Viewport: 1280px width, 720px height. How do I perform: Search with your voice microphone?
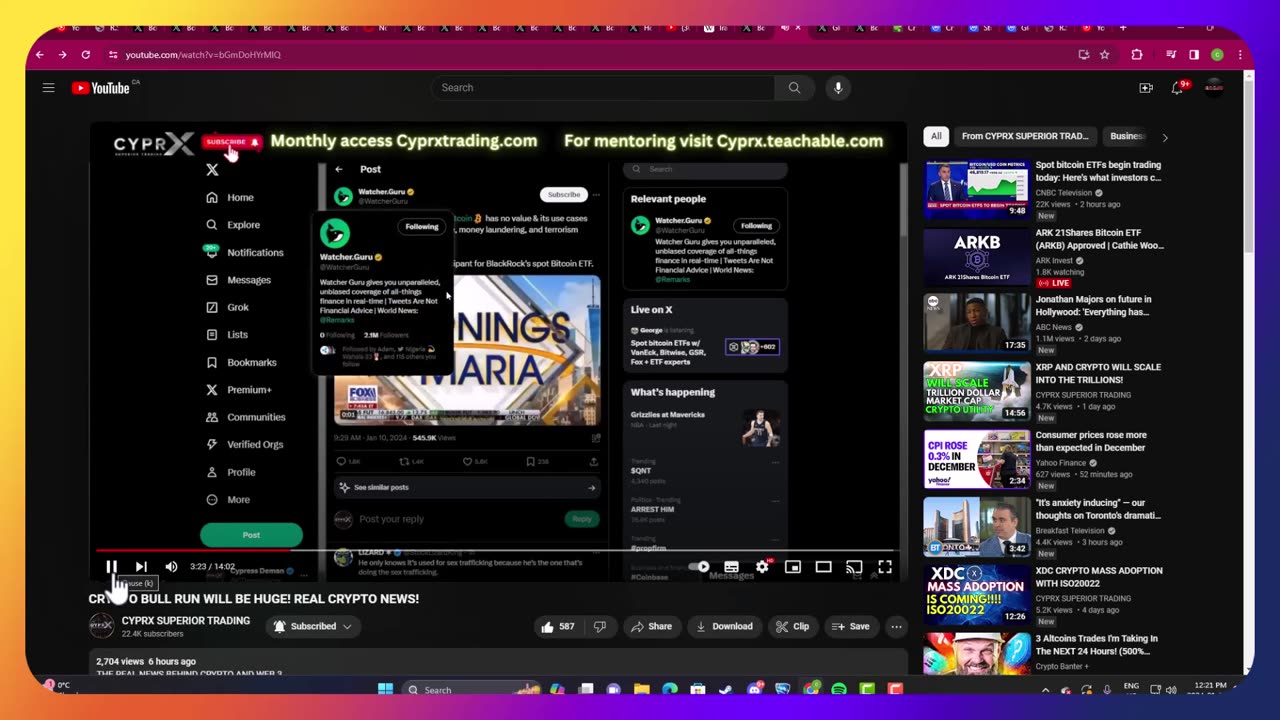(838, 88)
